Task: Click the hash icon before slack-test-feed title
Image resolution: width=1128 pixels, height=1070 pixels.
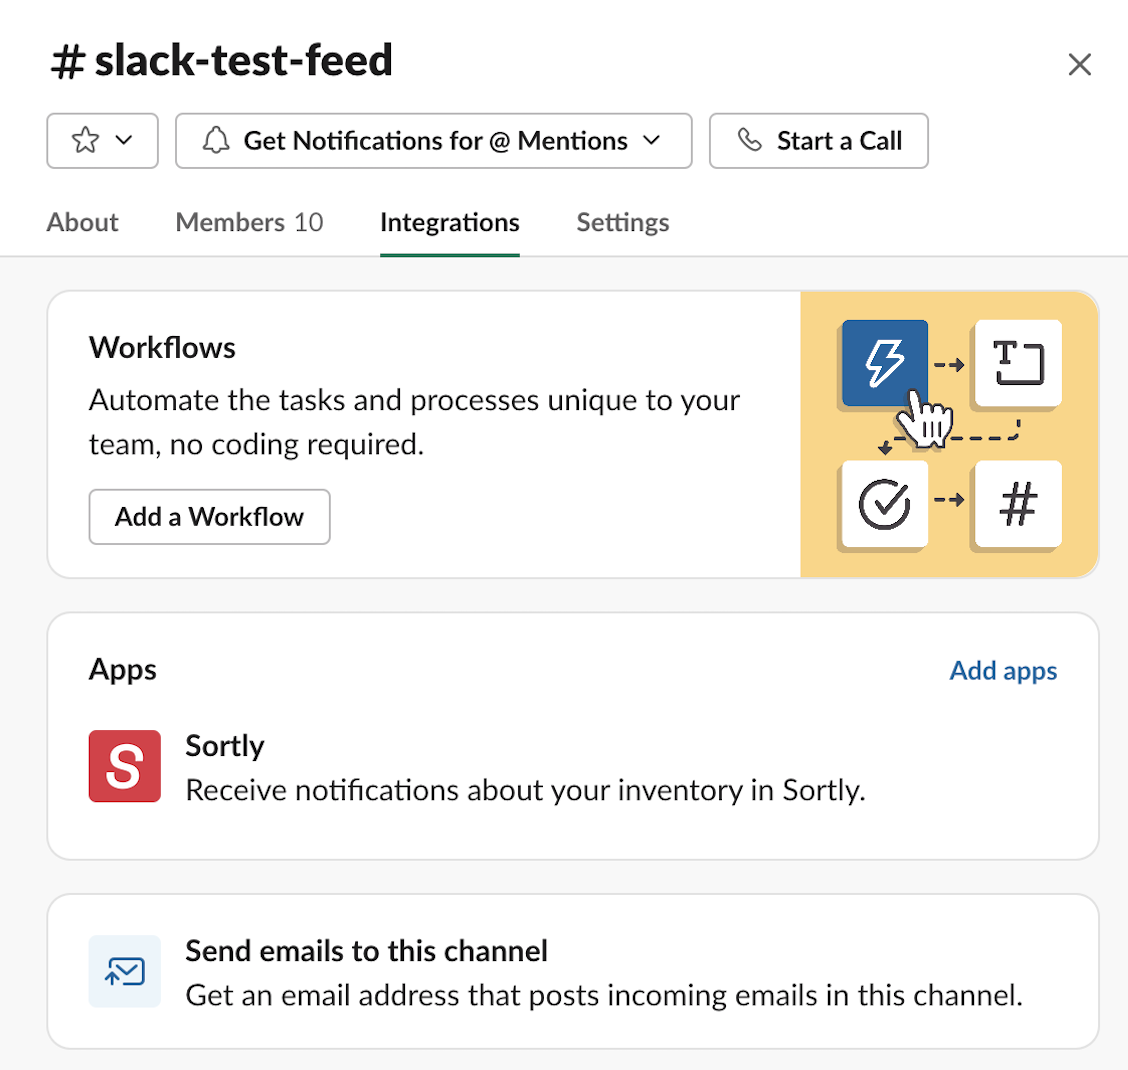Action: click(x=68, y=61)
